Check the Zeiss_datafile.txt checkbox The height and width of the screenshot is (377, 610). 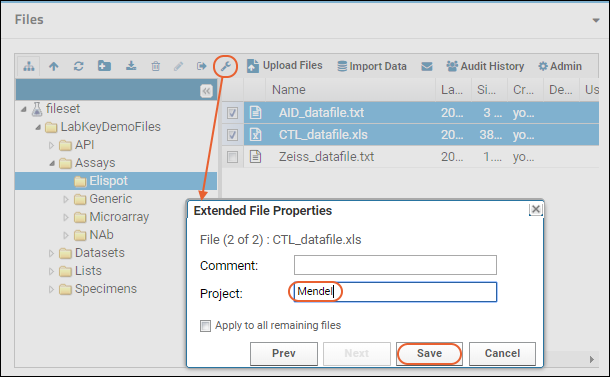[232, 157]
